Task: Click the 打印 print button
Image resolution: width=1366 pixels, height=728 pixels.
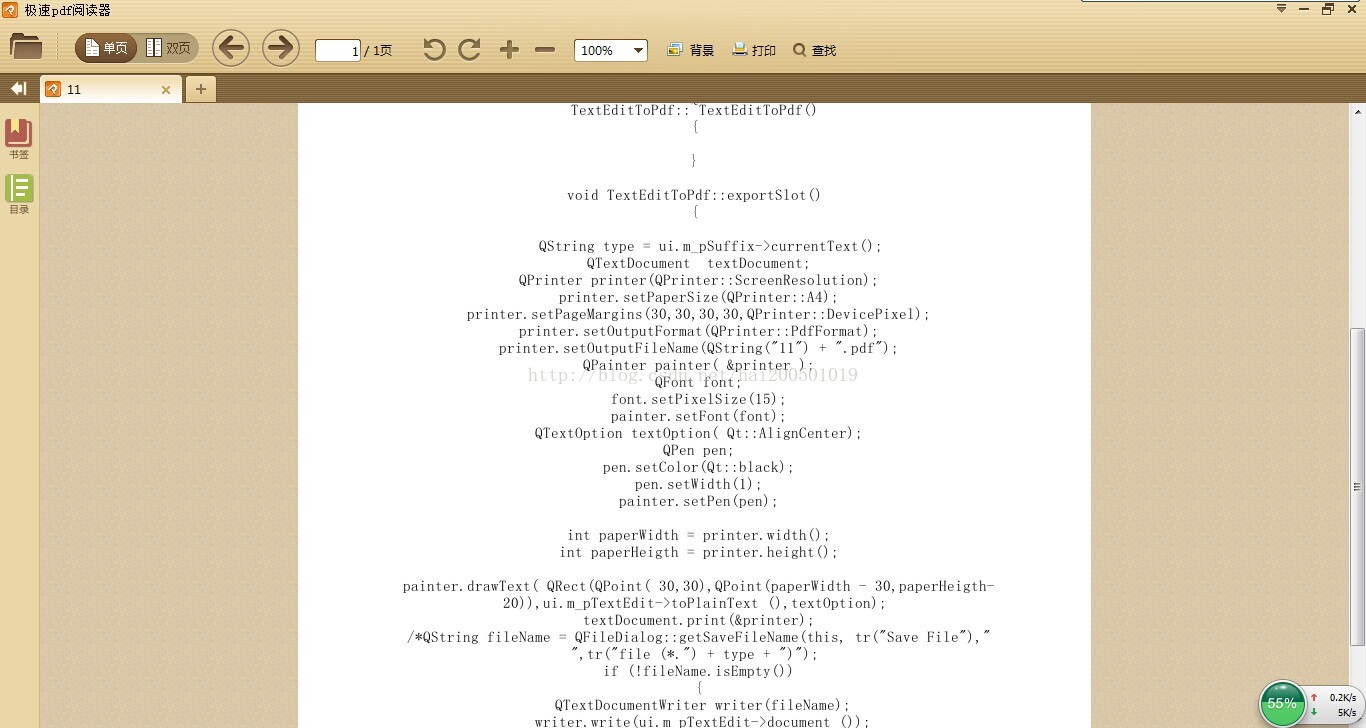Action: [754, 50]
